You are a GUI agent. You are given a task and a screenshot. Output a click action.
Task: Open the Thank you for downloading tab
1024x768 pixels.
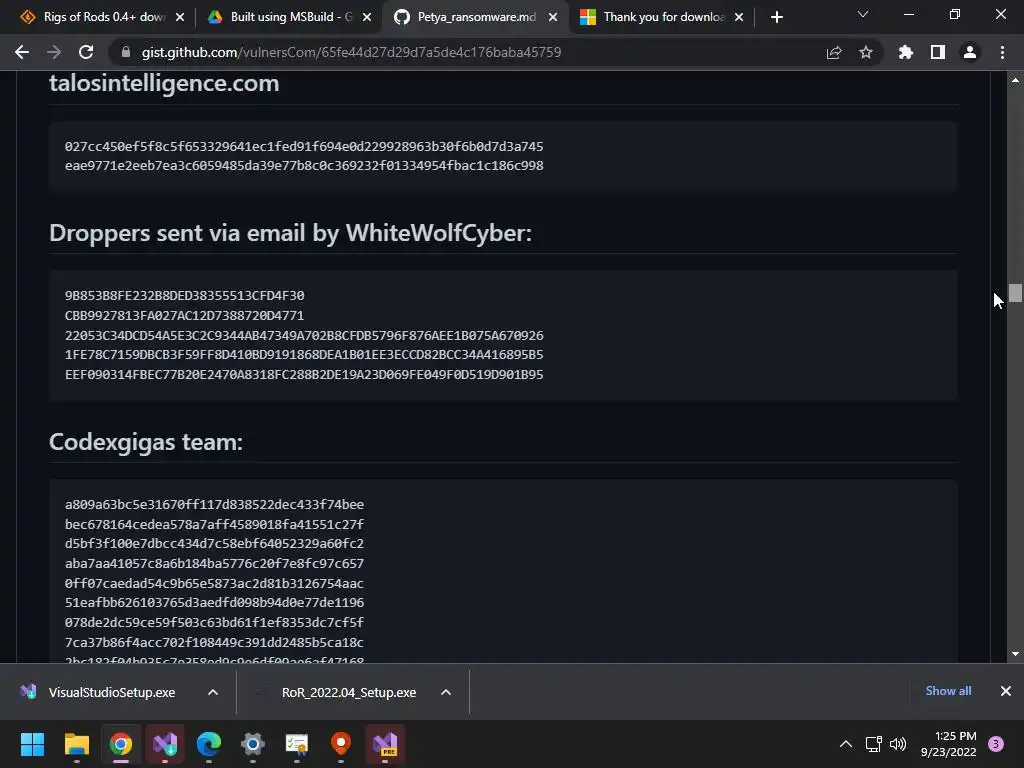click(661, 17)
